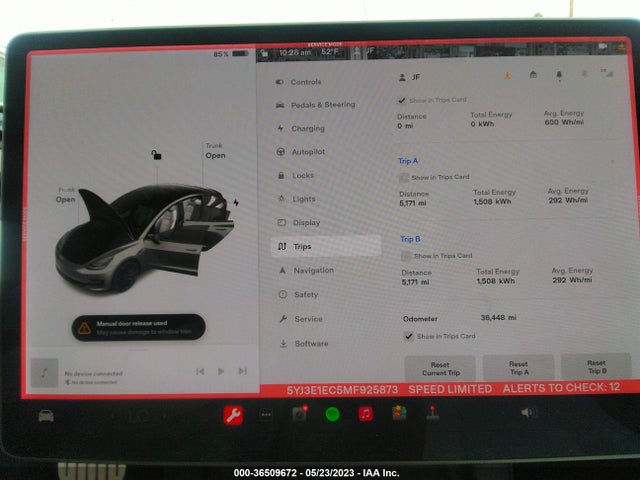Tap the charge port lightning icon
This screenshot has width=640, height=480.
236,202
